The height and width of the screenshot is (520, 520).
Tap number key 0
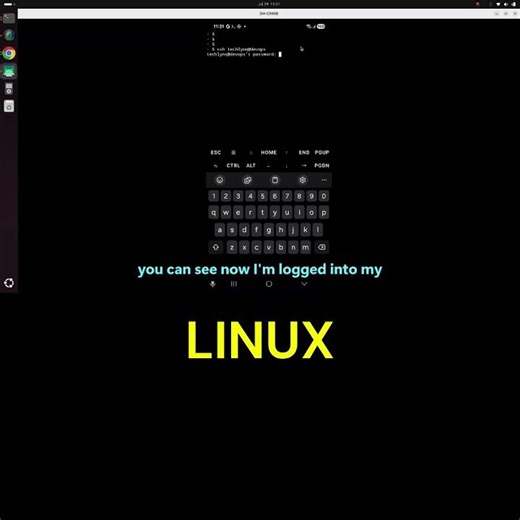tap(323, 196)
